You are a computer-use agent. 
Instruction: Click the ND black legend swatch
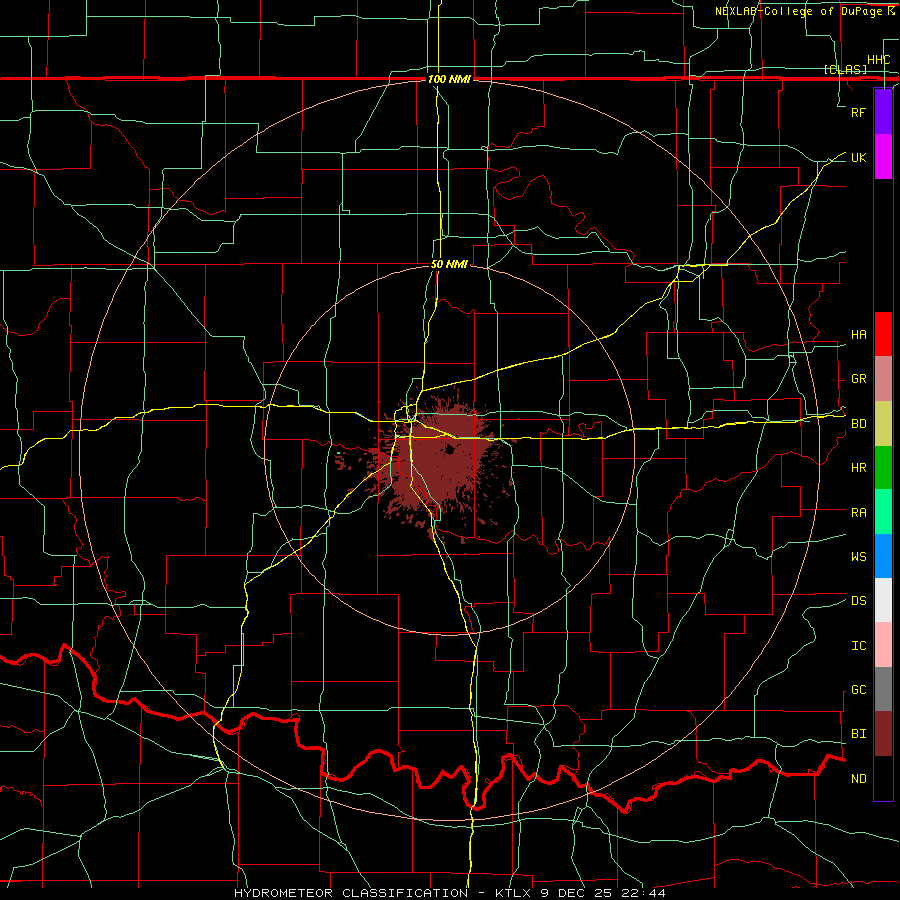(x=883, y=778)
